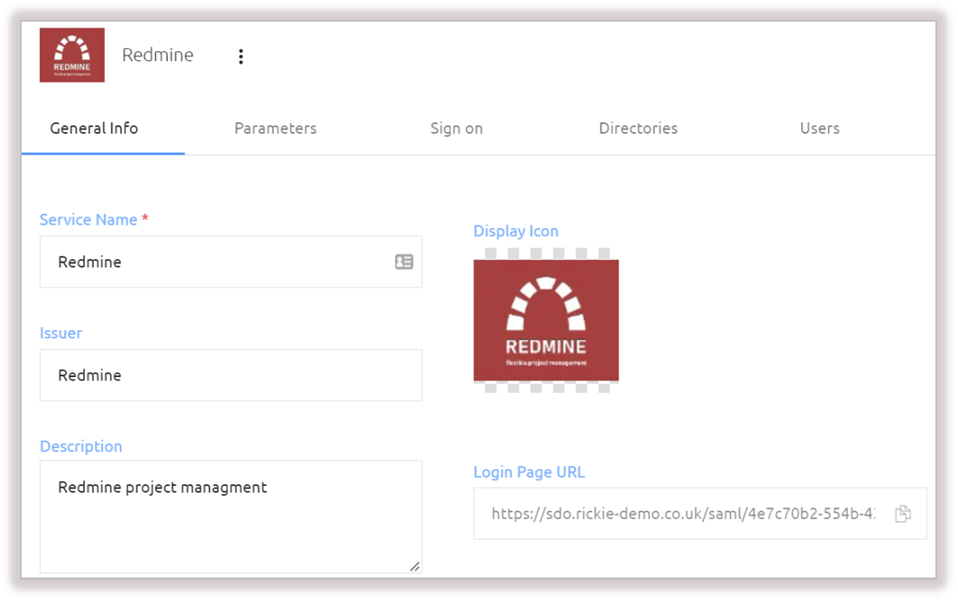Image resolution: width=958 pixels, height=600 pixels.
Task: Click the Display Icon label
Action: (516, 232)
